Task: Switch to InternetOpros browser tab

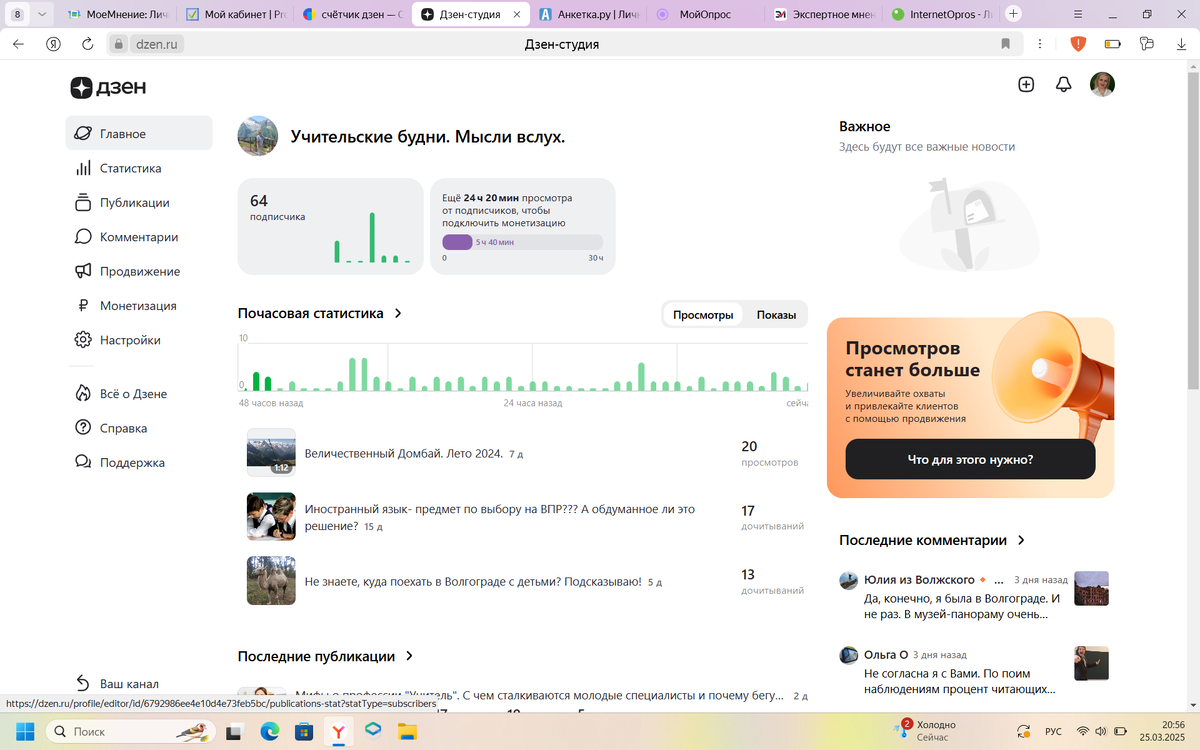Action: point(943,14)
